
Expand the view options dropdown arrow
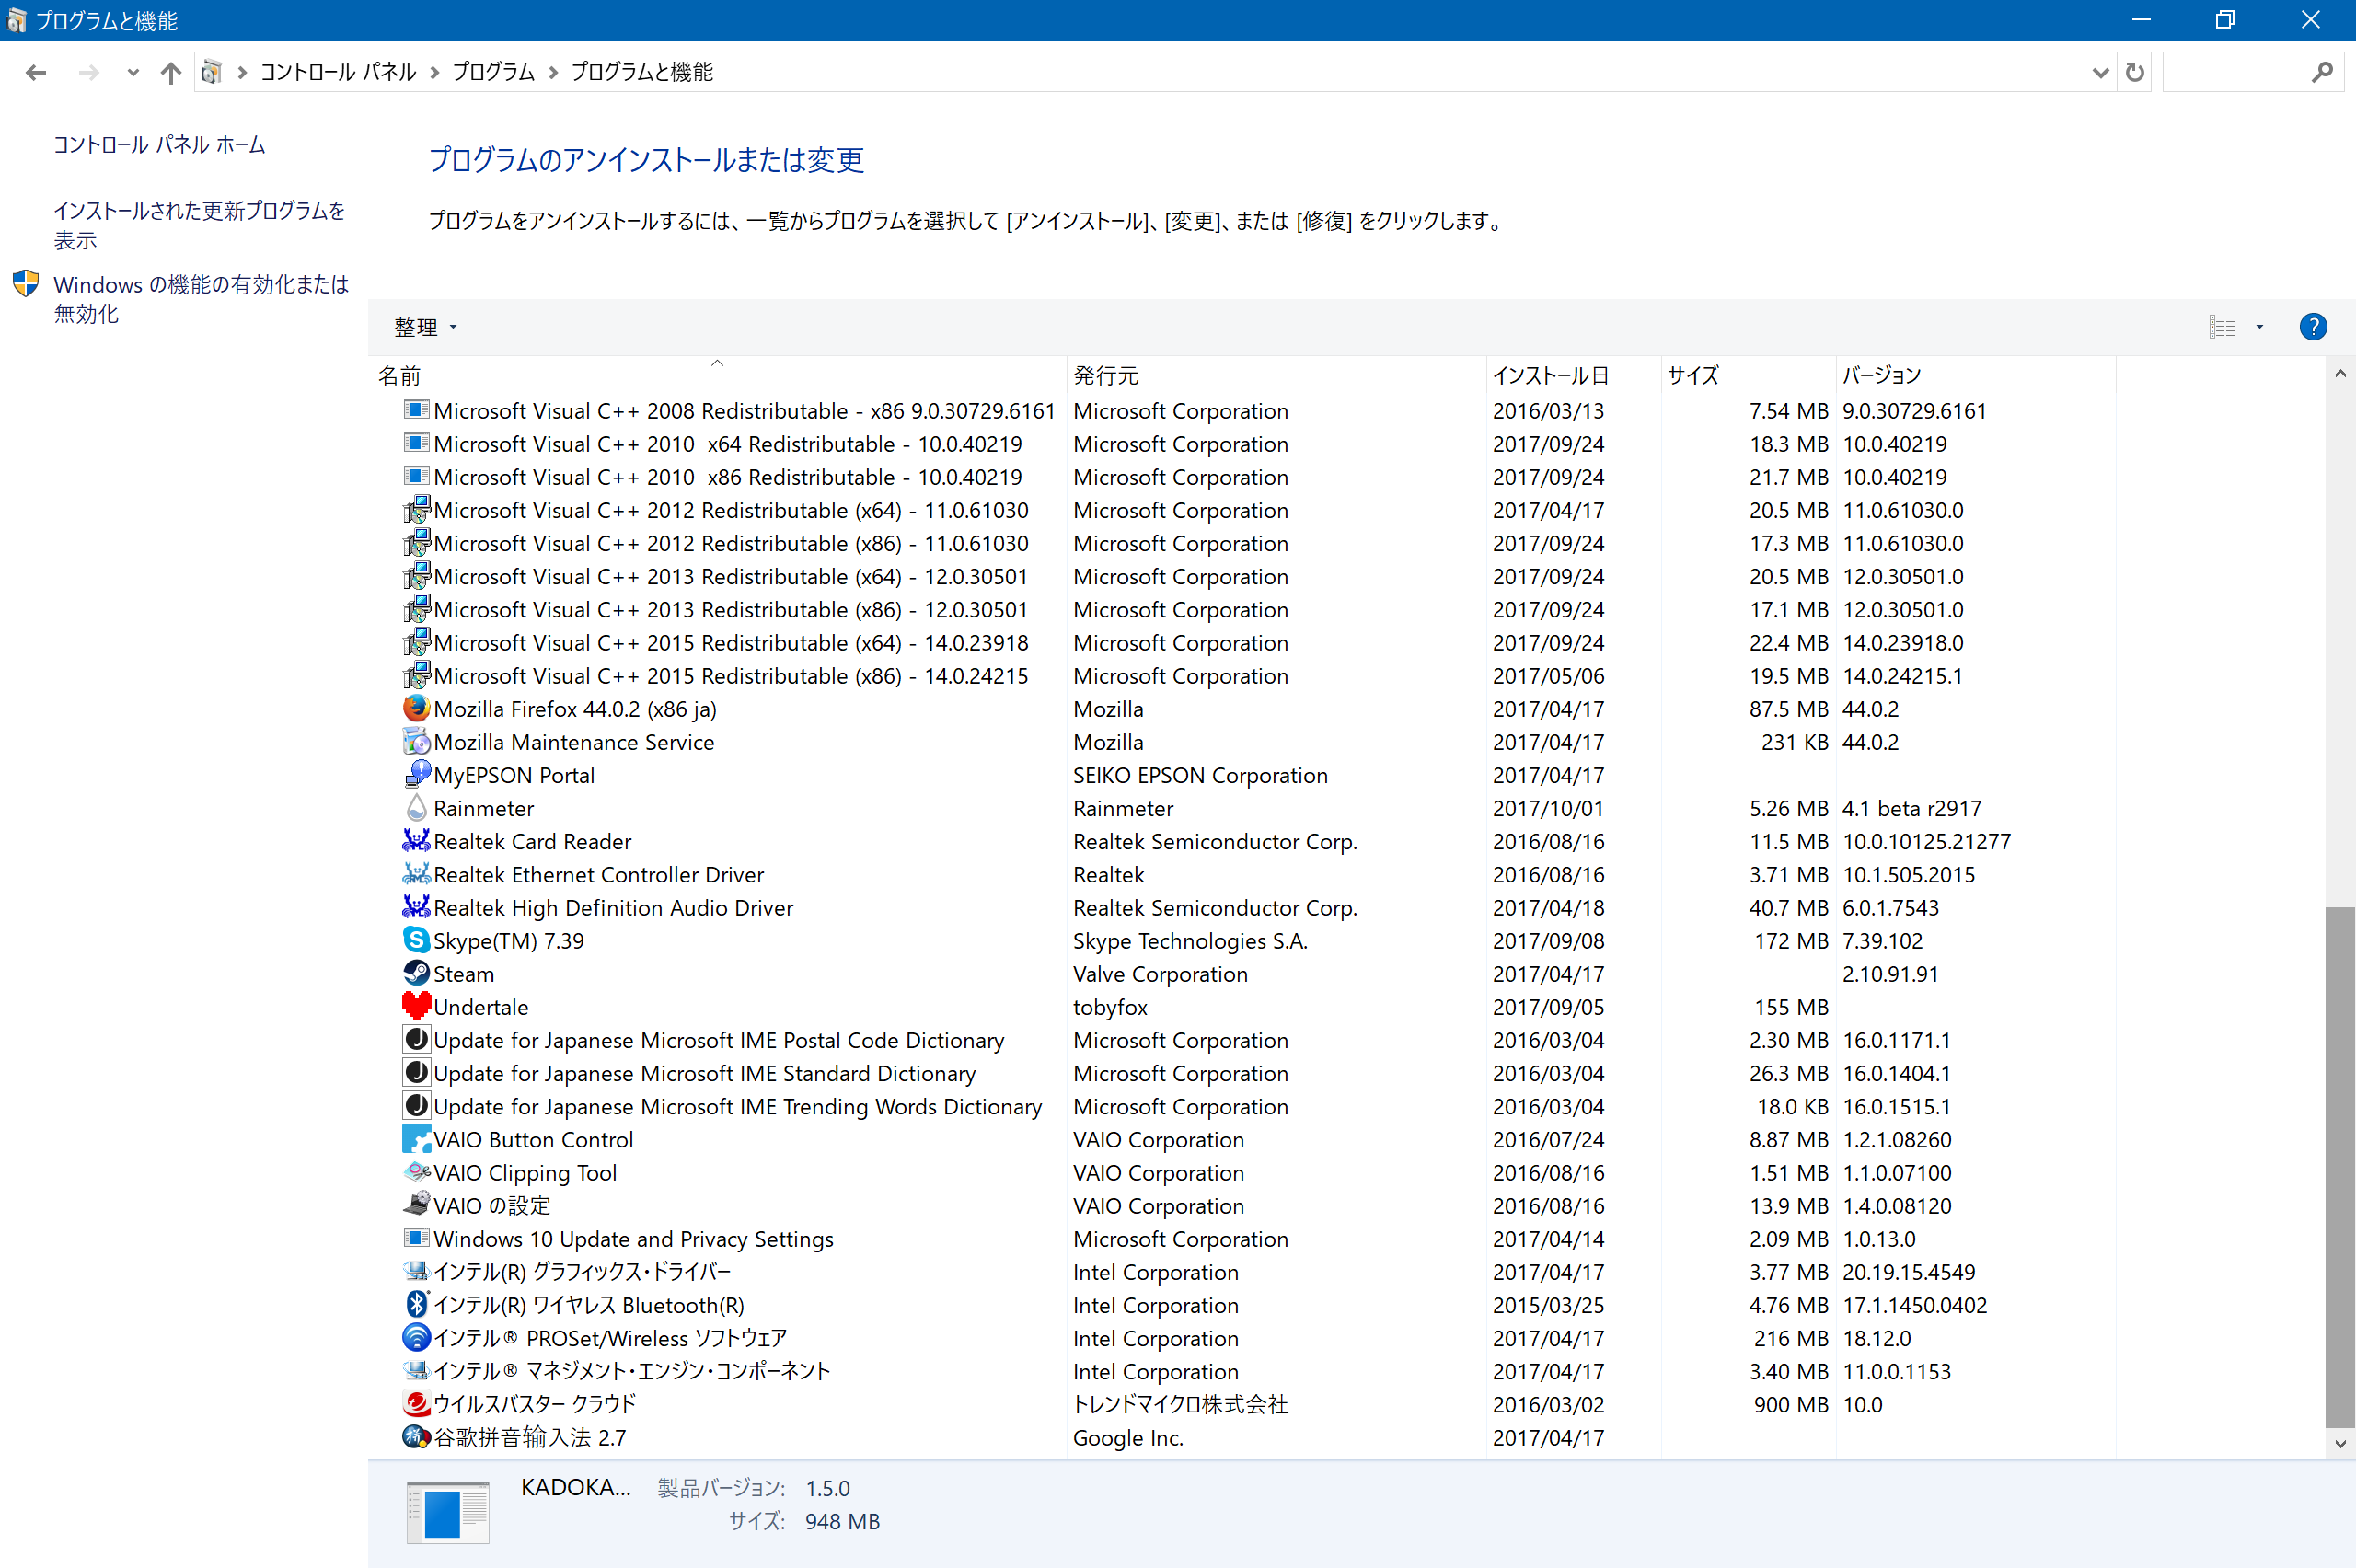(2259, 327)
